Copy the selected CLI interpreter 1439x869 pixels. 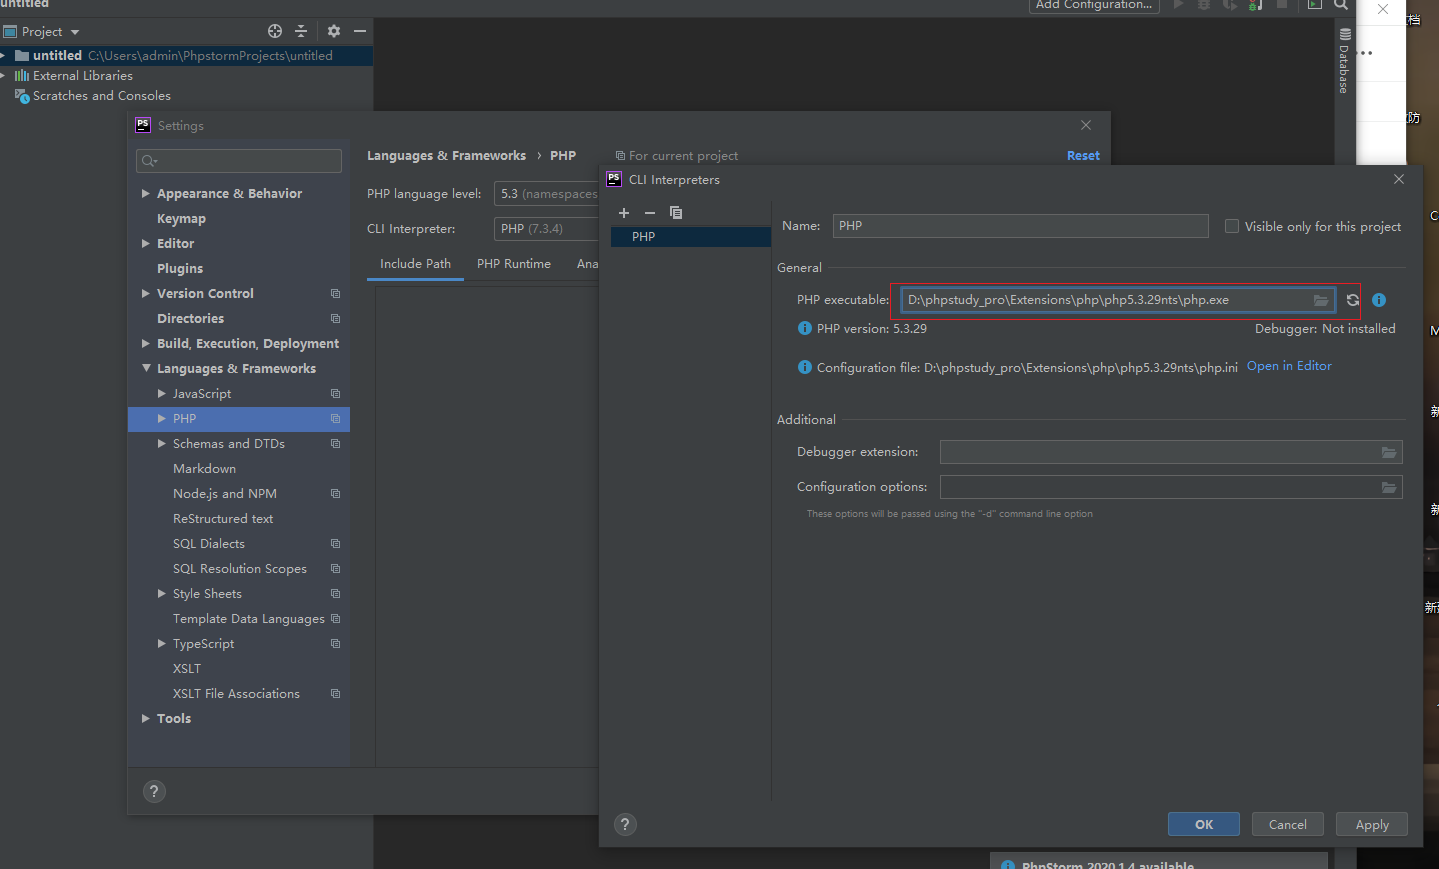[x=676, y=213]
